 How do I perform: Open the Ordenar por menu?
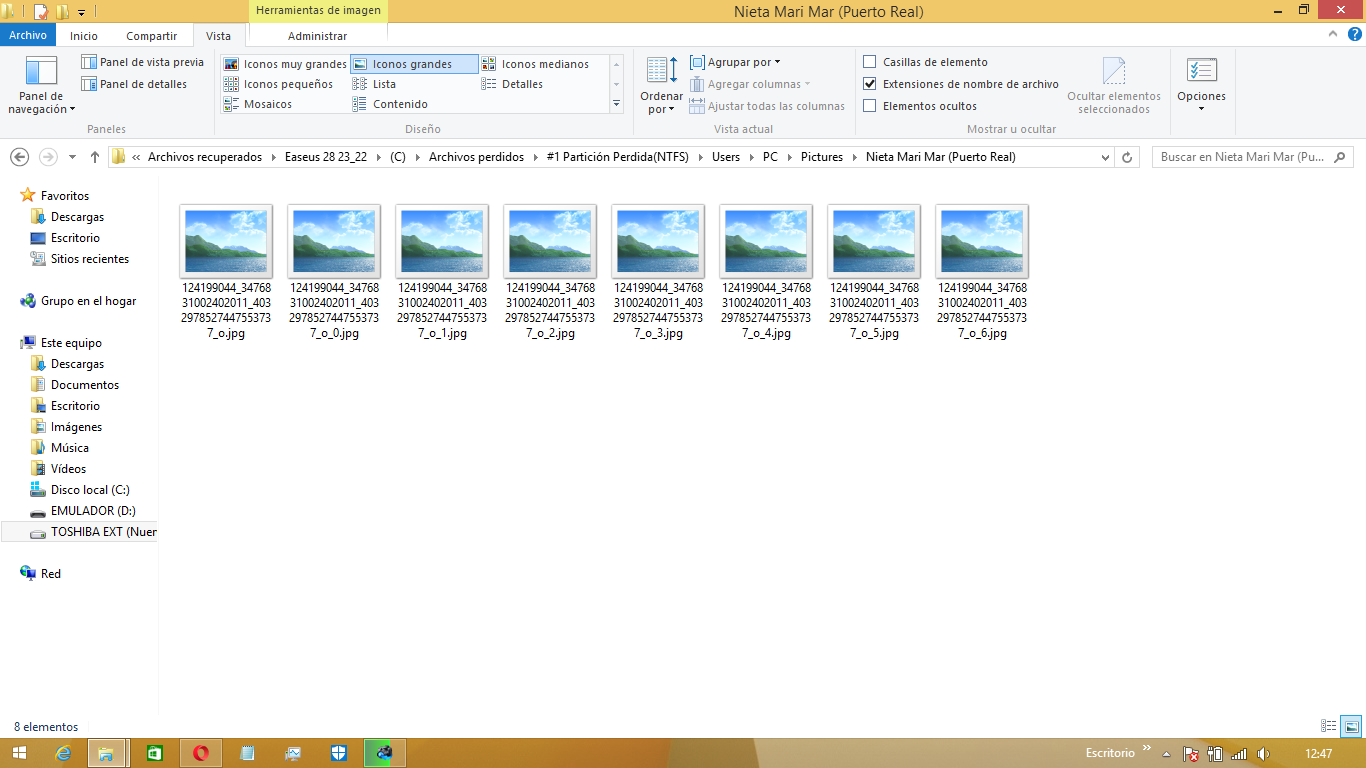[661, 86]
